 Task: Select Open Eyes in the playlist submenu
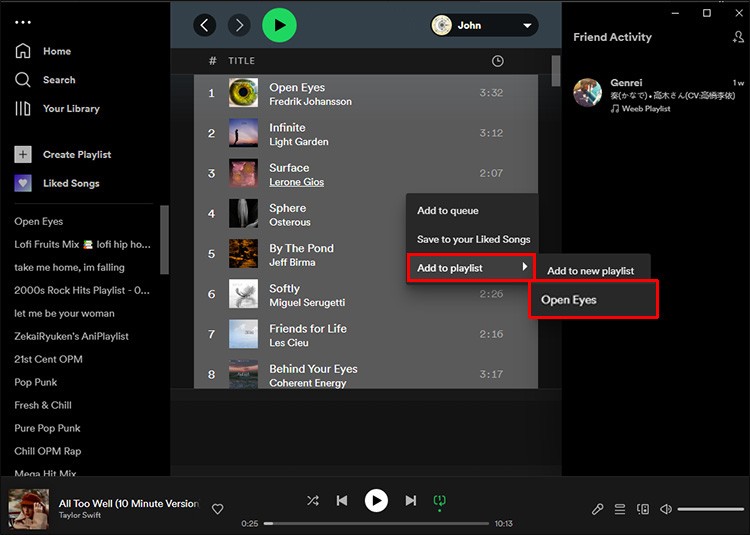point(594,300)
